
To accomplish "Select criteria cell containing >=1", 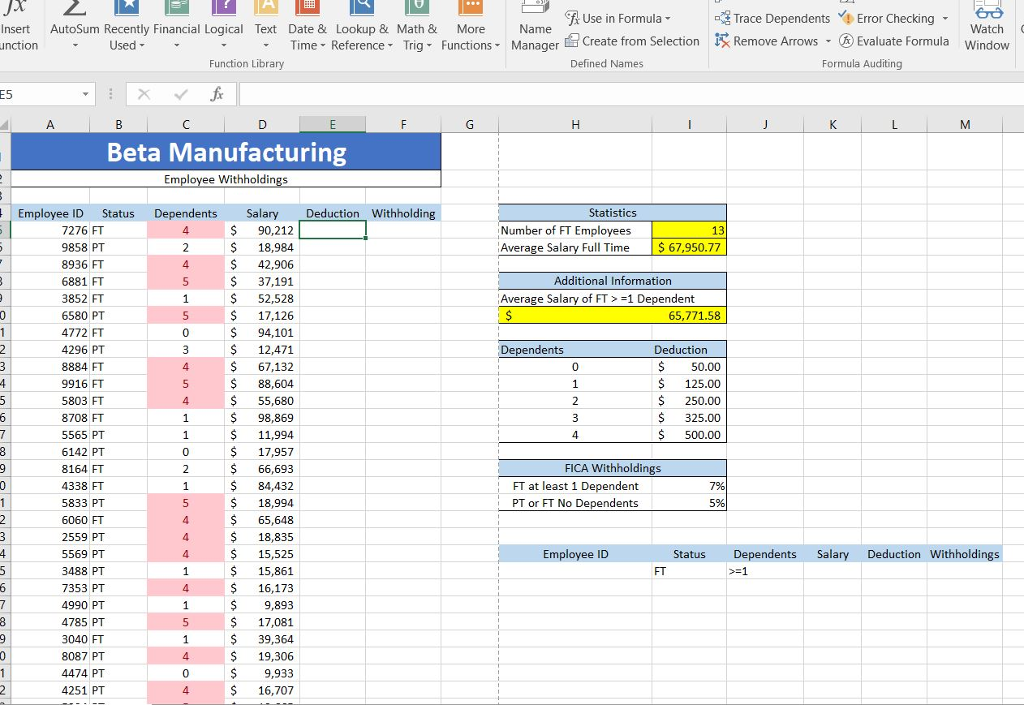I will click(x=765, y=571).
